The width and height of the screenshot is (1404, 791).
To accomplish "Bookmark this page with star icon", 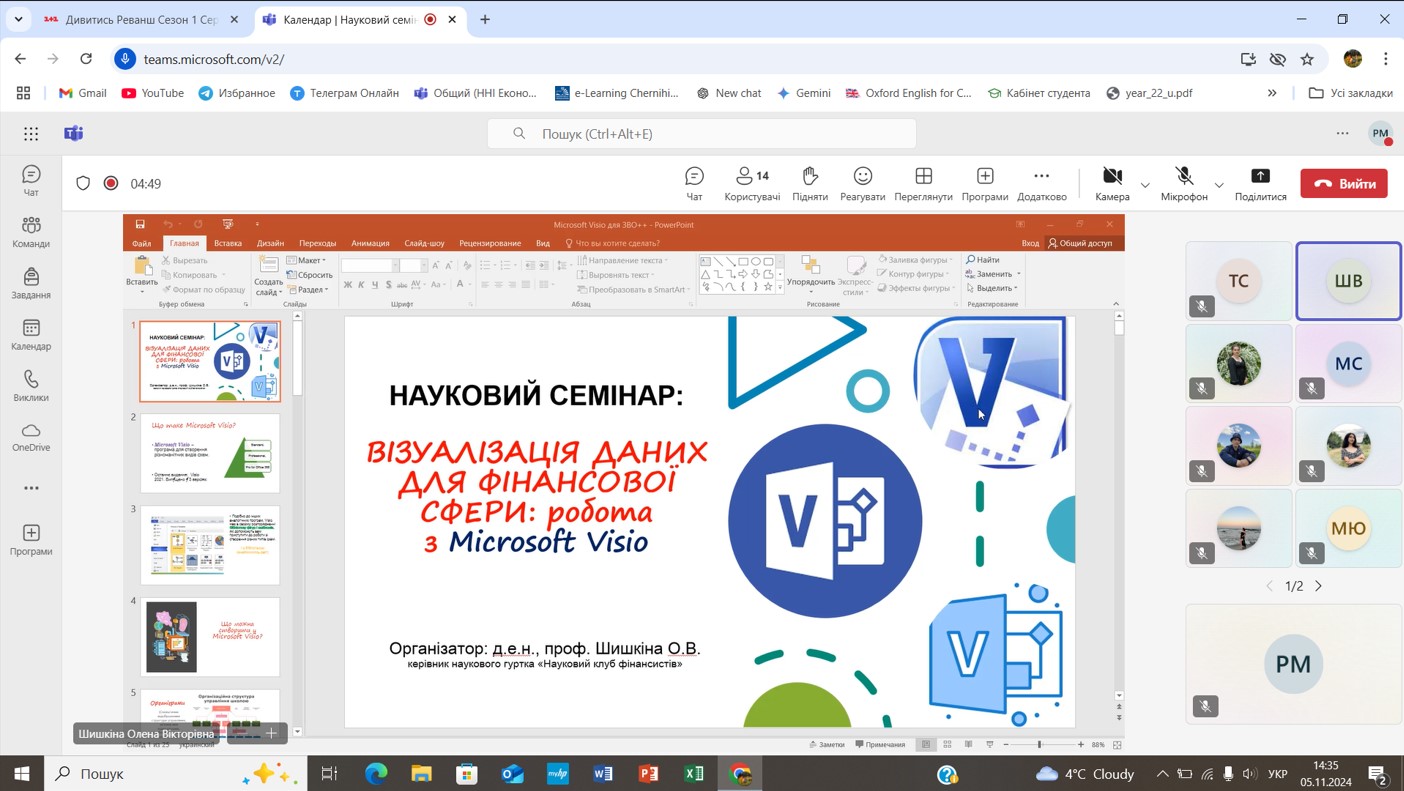I will pos(1307,59).
